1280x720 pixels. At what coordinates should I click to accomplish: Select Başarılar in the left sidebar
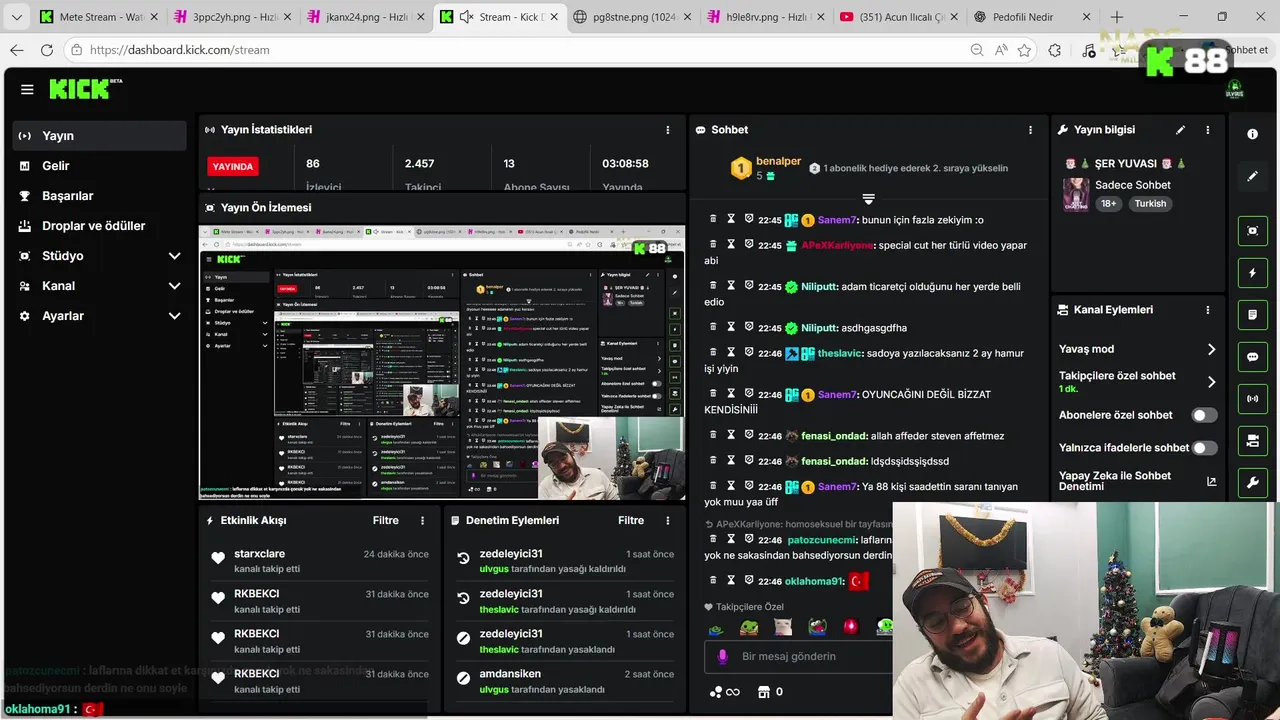point(99,196)
